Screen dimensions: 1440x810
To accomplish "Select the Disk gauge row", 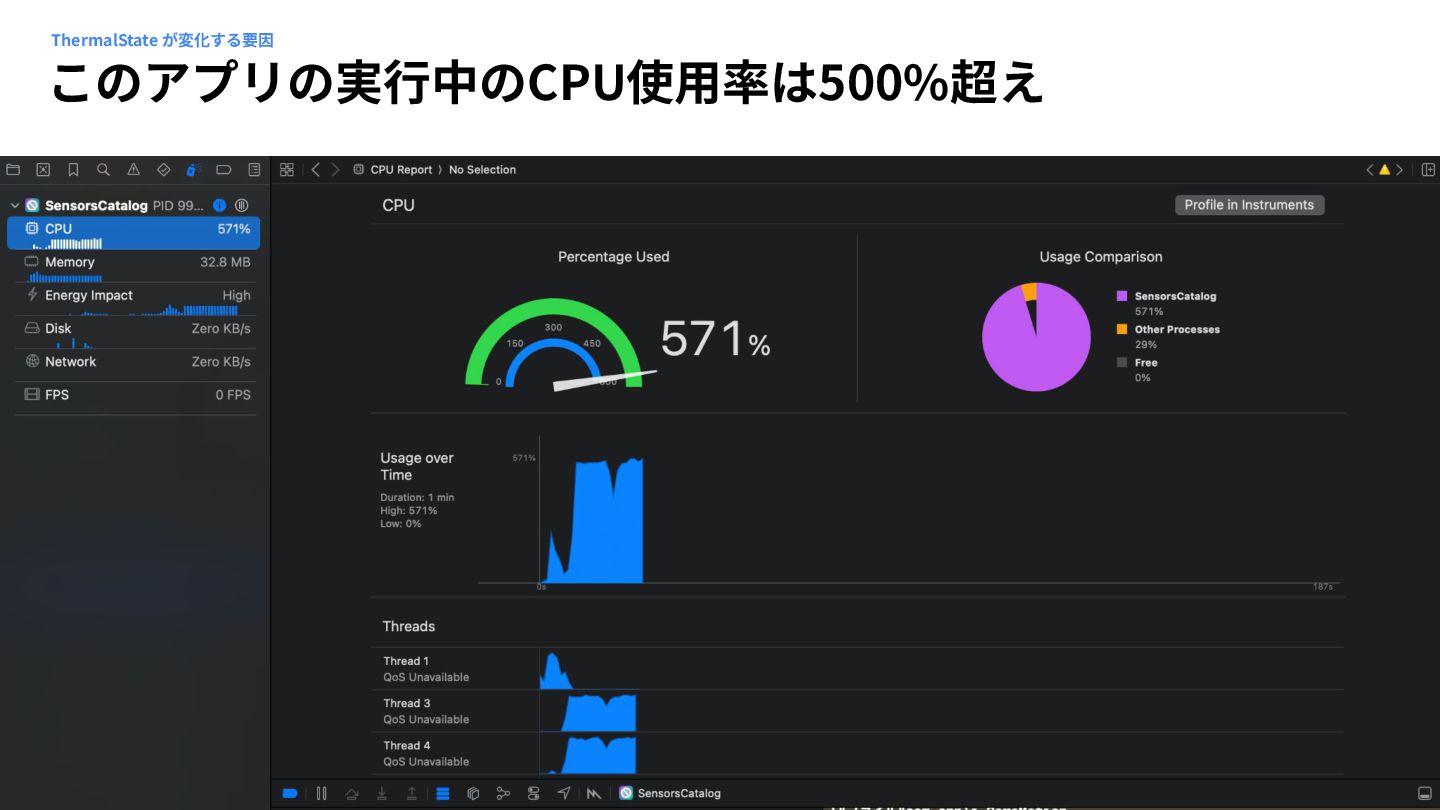I will coord(133,333).
